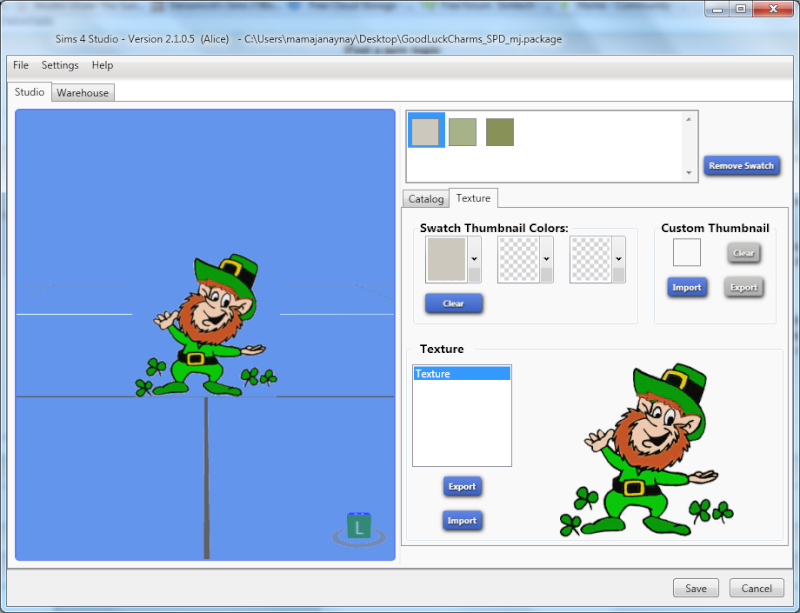The width and height of the screenshot is (800, 613).
Task: Open the third thumbnail color dropdown
Action: click(618, 259)
